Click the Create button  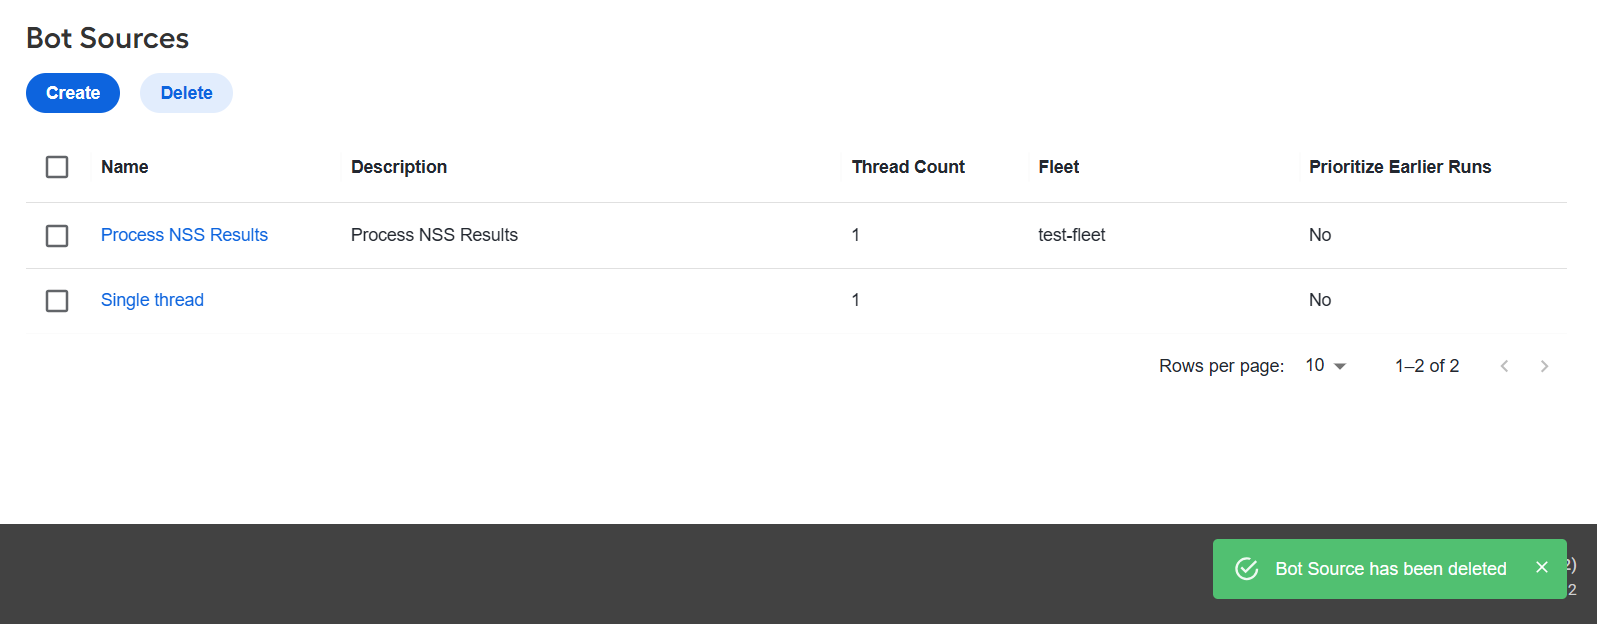click(73, 93)
